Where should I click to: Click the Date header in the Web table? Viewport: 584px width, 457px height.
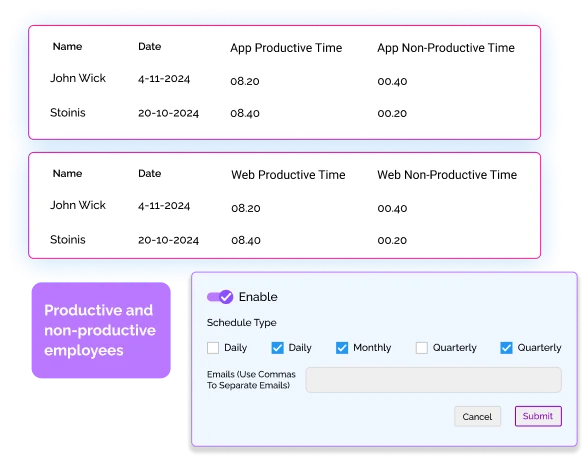pyautogui.click(x=150, y=174)
